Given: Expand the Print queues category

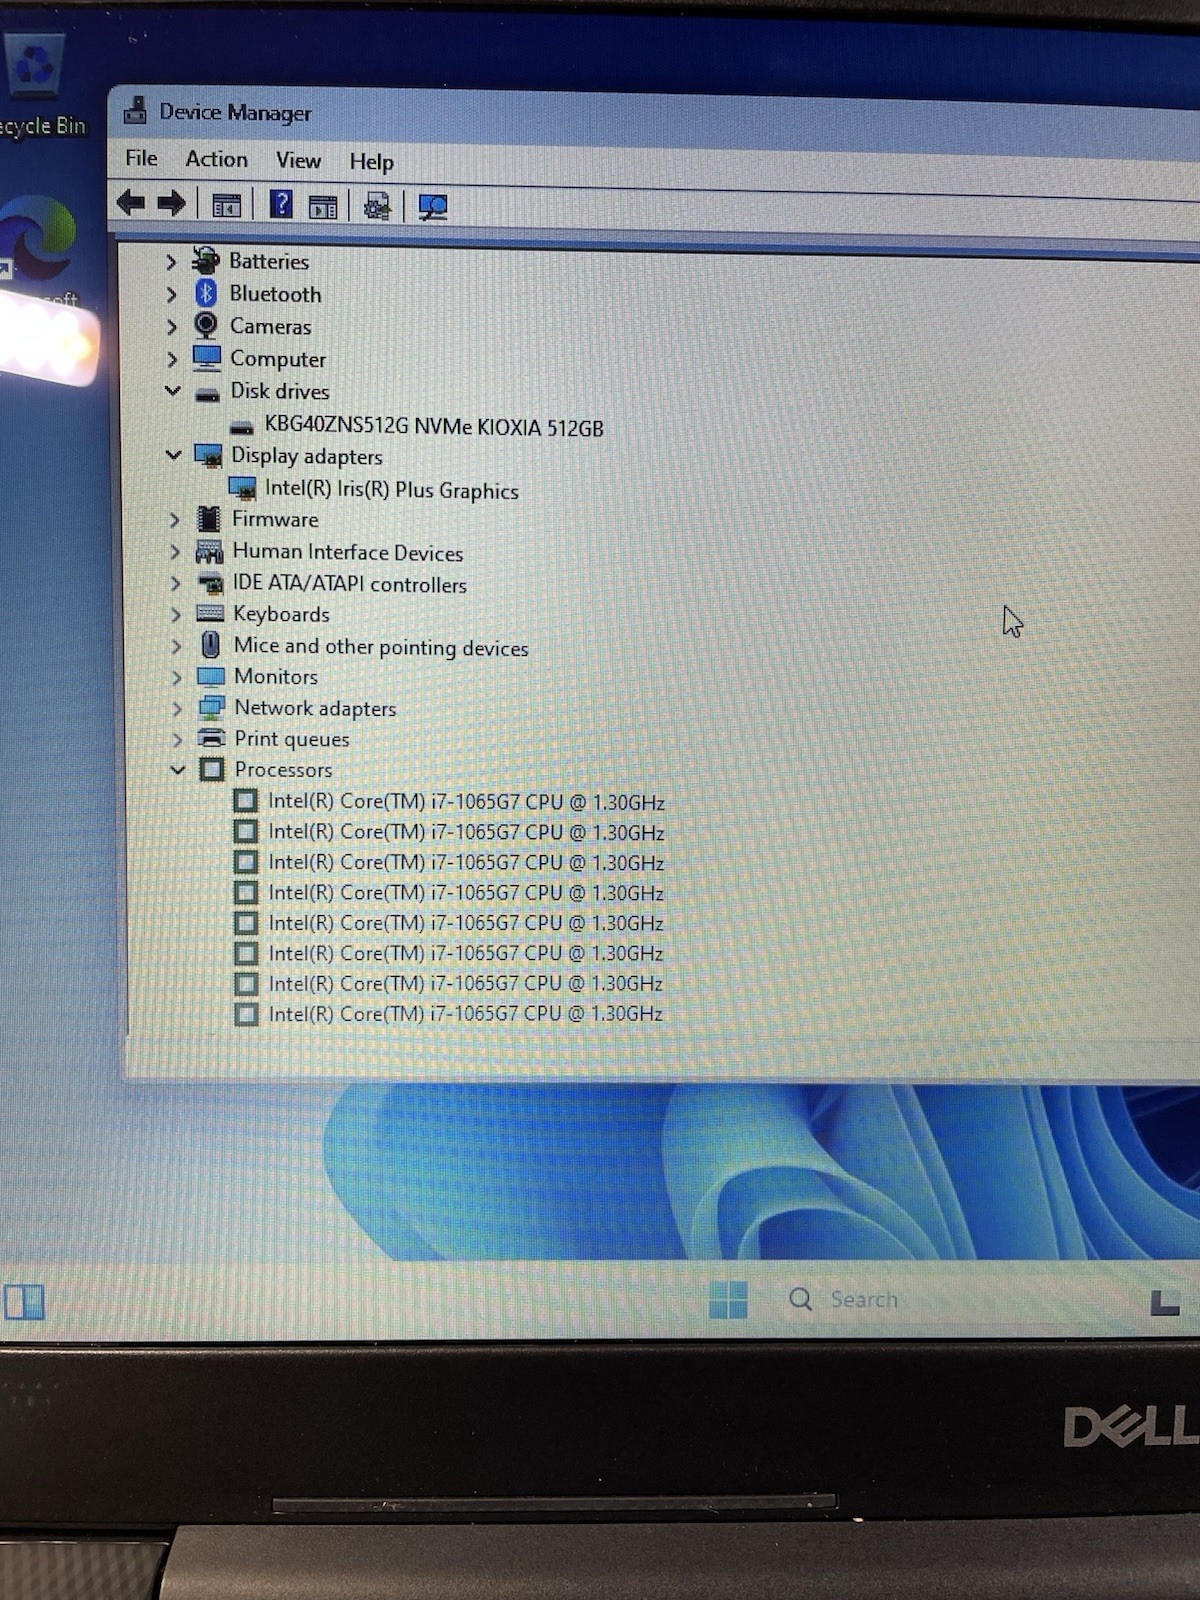Looking at the screenshot, I should tap(178, 739).
